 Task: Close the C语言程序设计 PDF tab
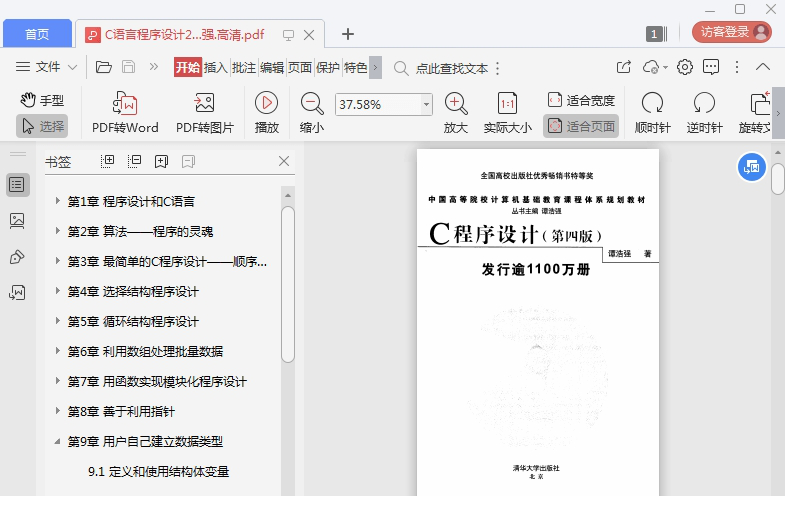coord(309,35)
